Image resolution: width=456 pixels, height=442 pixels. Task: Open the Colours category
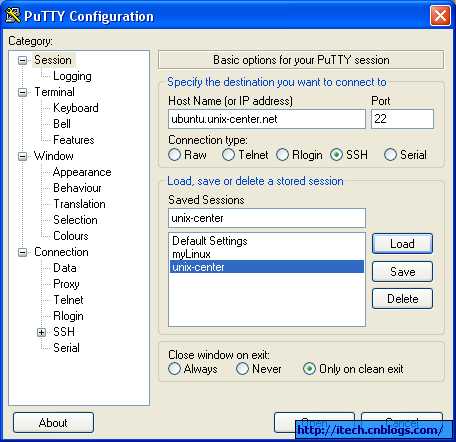[71, 236]
